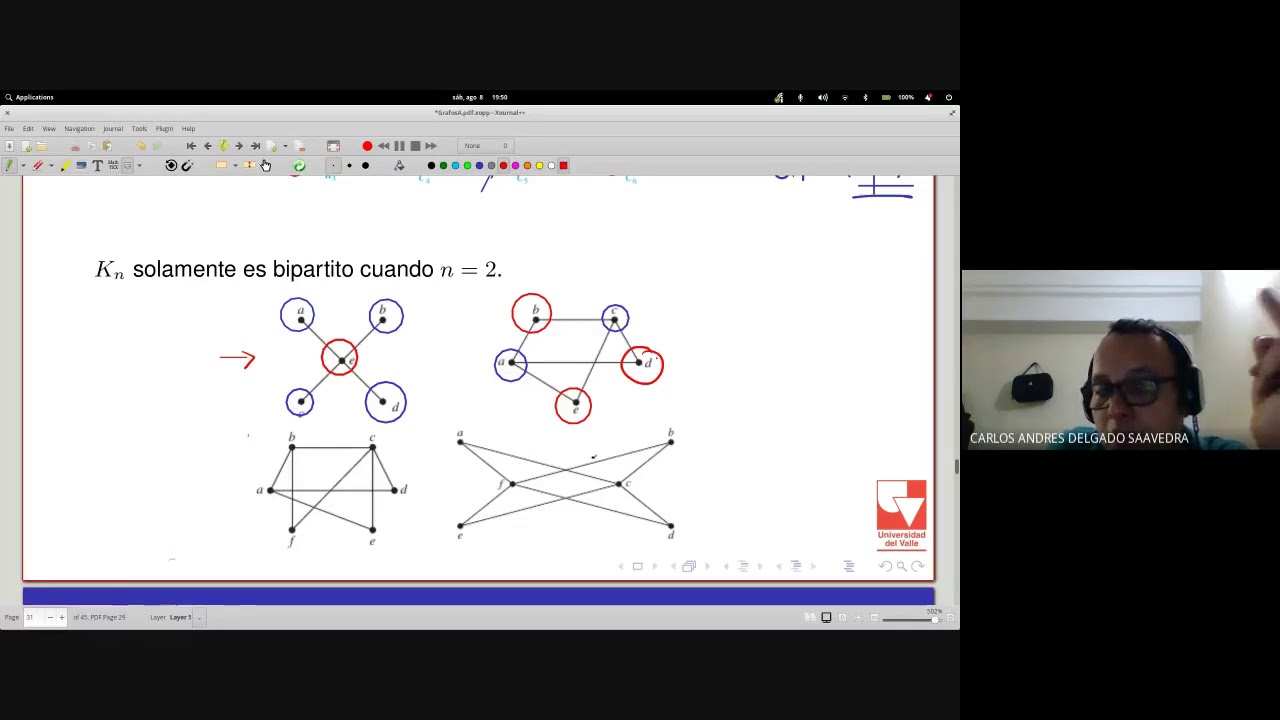
Task: Select the Text tool (T icon)
Action: [x=97, y=165]
